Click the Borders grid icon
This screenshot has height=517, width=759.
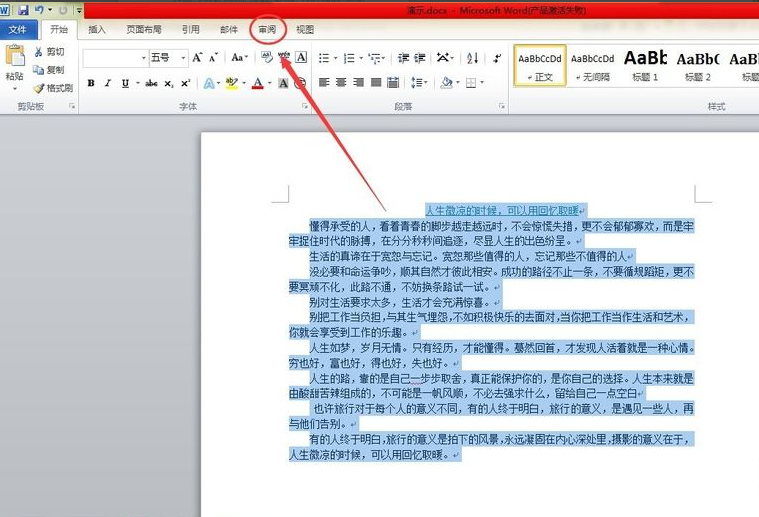(x=471, y=83)
